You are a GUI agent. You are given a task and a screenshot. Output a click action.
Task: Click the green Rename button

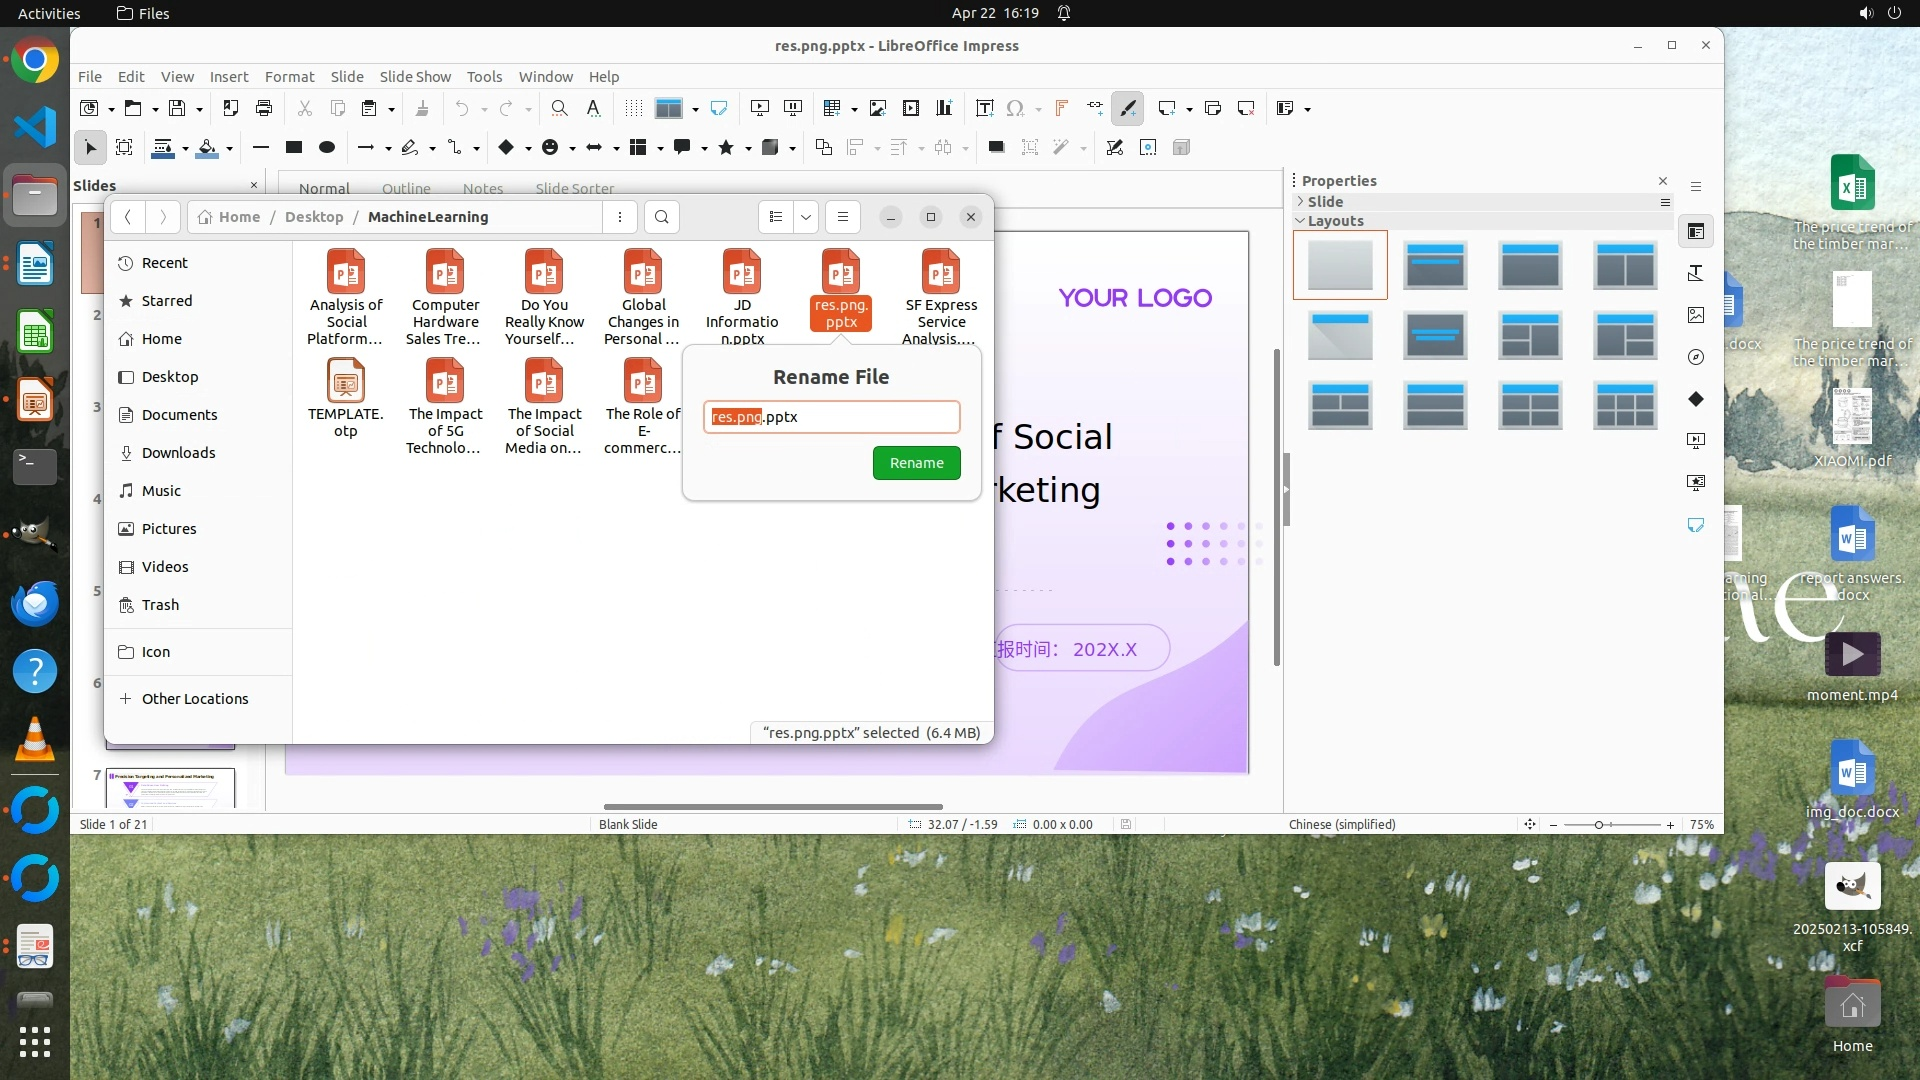coord(916,463)
